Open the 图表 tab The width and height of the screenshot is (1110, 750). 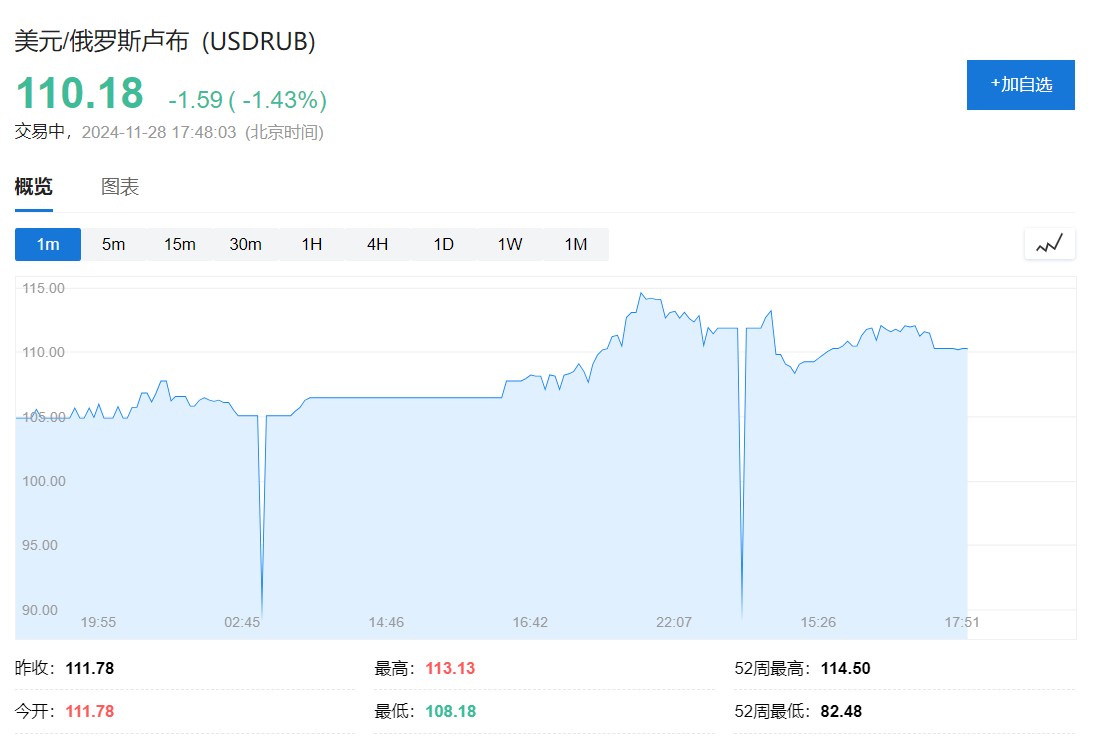click(120, 187)
